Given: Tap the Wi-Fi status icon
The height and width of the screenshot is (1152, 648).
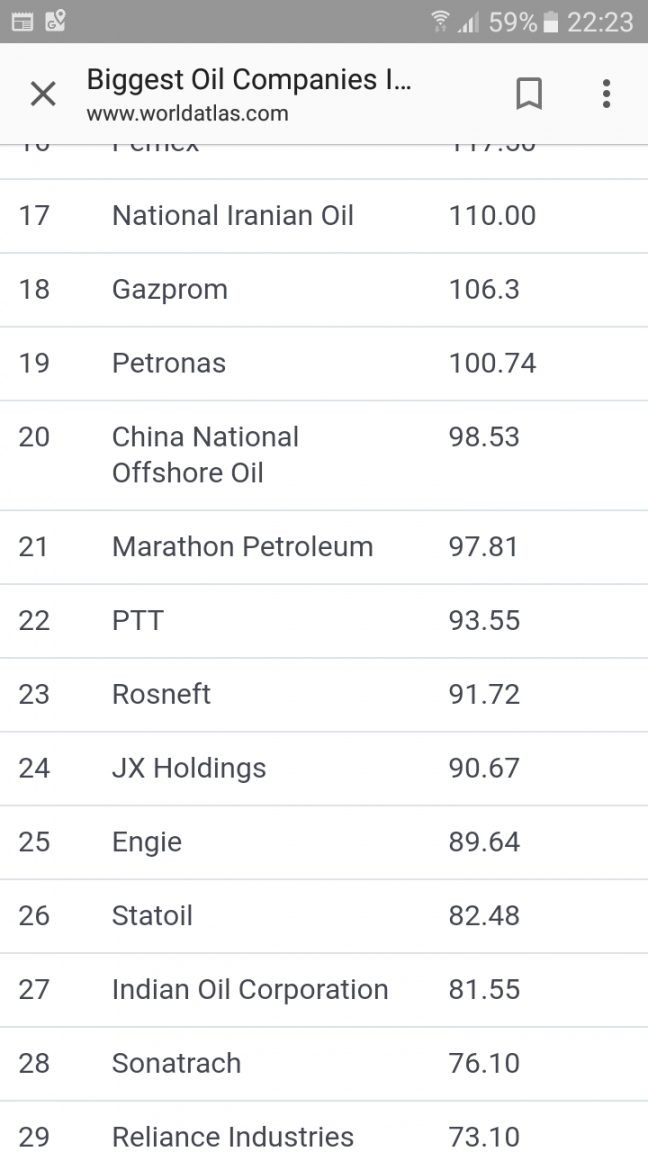Looking at the screenshot, I should pyautogui.click(x=440, y=21).
